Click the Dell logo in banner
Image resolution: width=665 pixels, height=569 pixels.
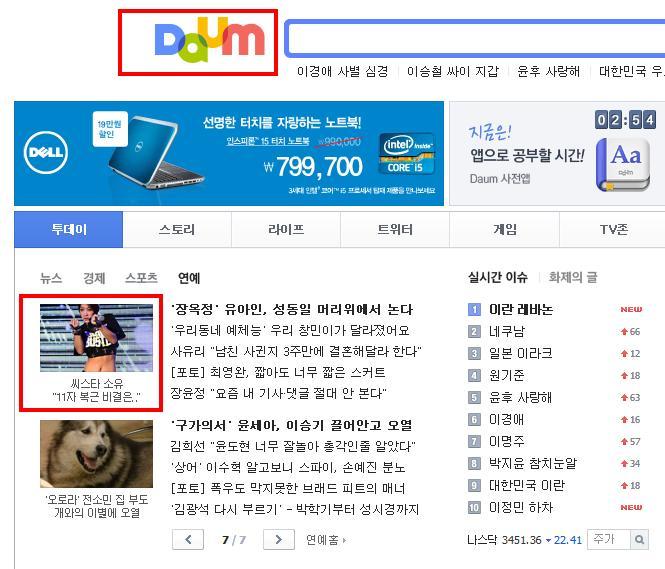[46, 152]
